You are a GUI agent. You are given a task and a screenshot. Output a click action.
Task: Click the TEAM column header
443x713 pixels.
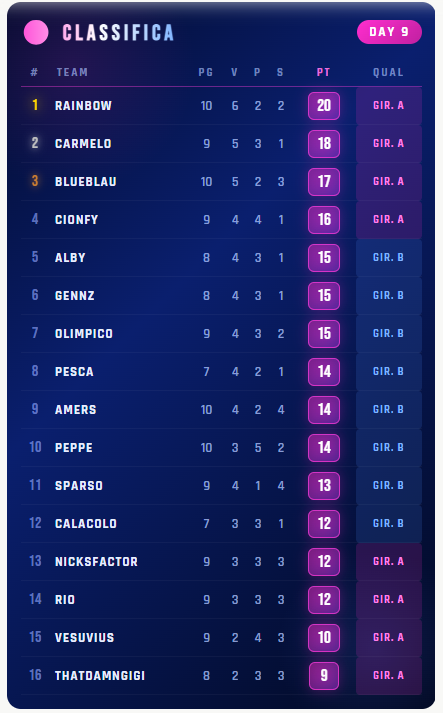click(72, 72)
